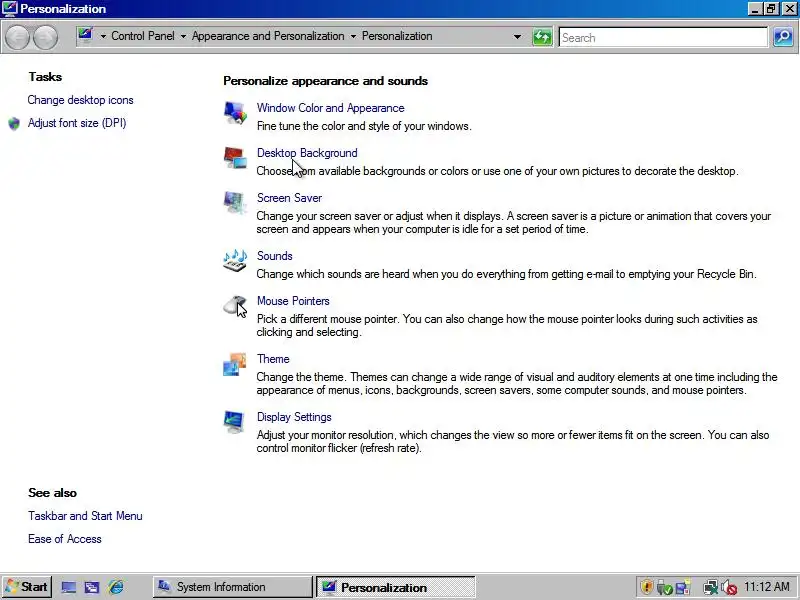Viewport: 800px width, 600px height.
Task: Click the Window Color and Appearance icon
Action: click(235, 112)
